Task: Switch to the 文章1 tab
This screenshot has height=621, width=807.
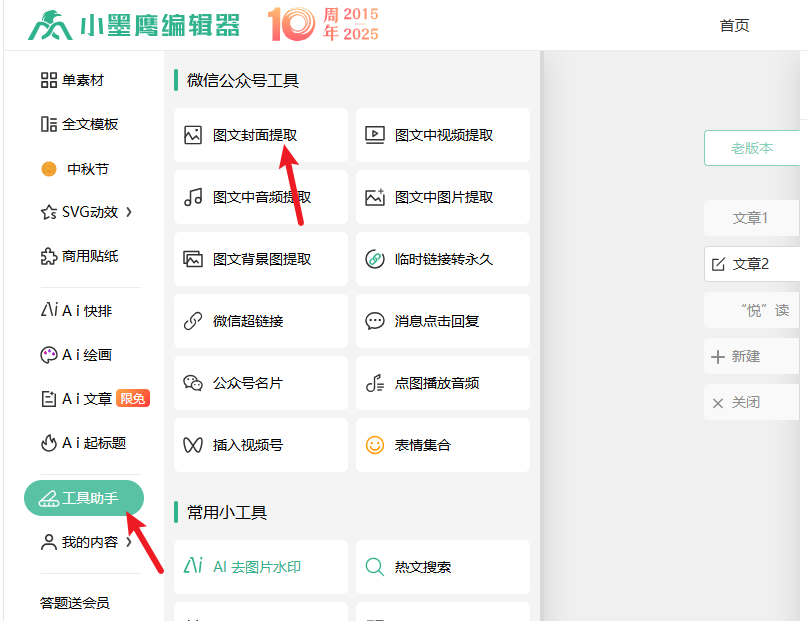Action: coord(750,218)
